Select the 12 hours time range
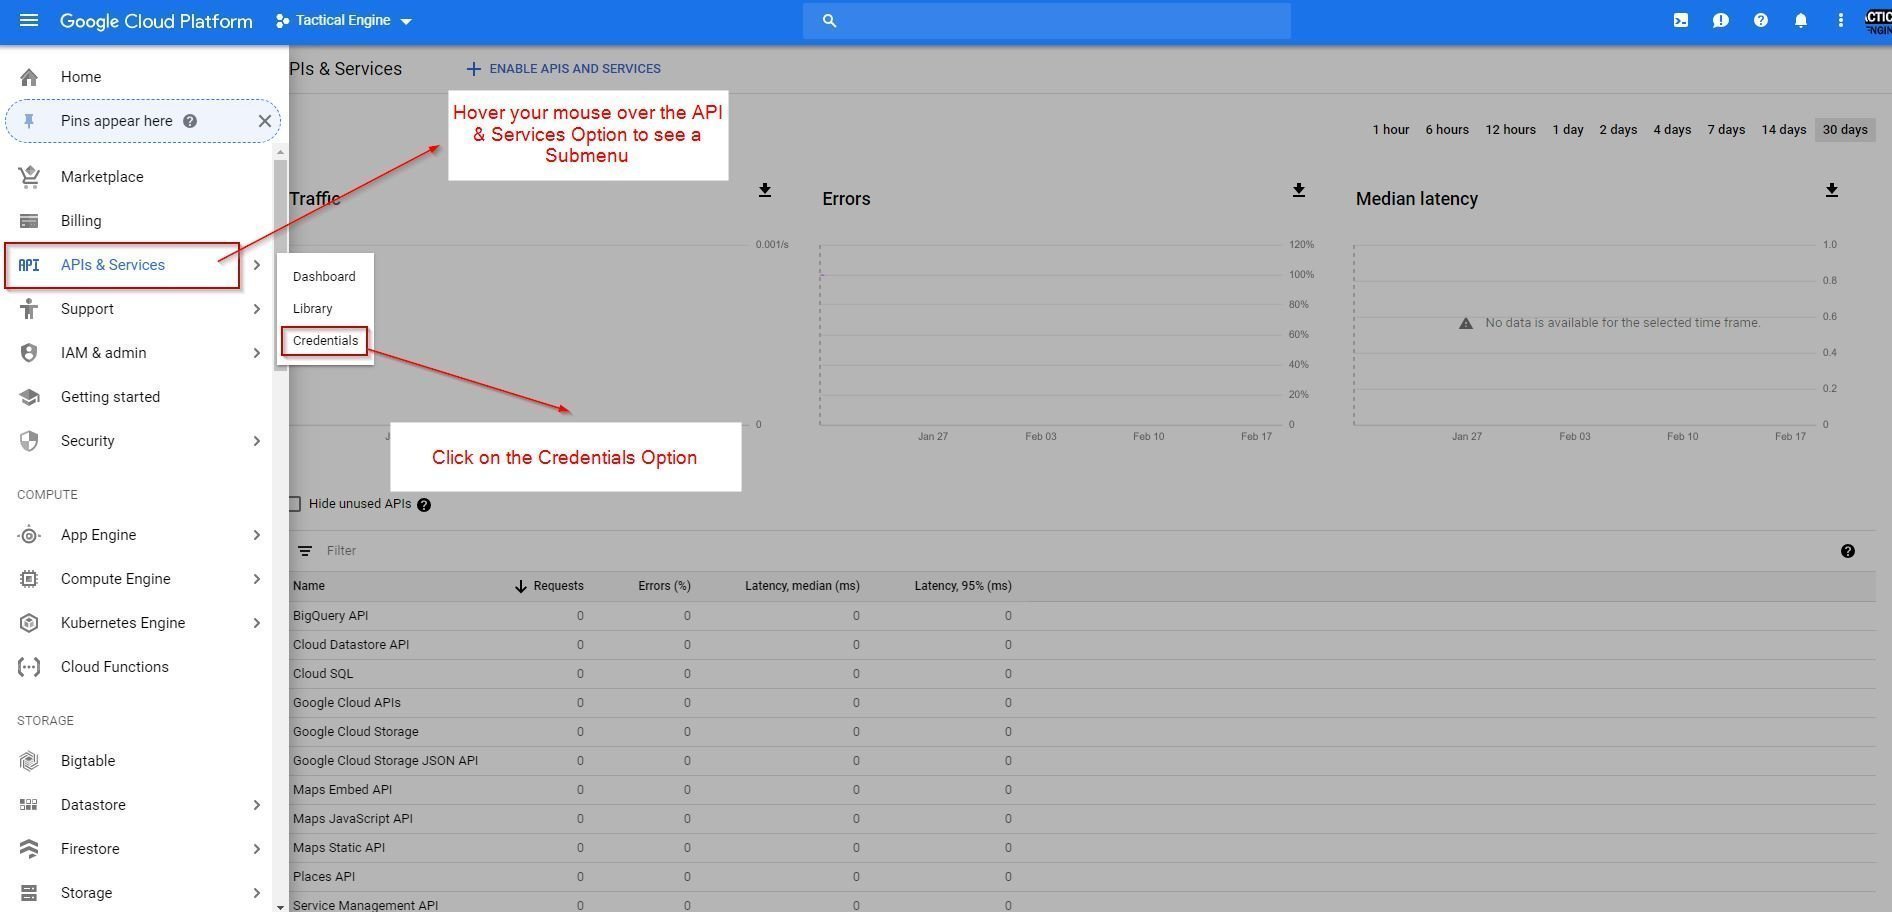 pyautogui.click(x=1510, y=130)
